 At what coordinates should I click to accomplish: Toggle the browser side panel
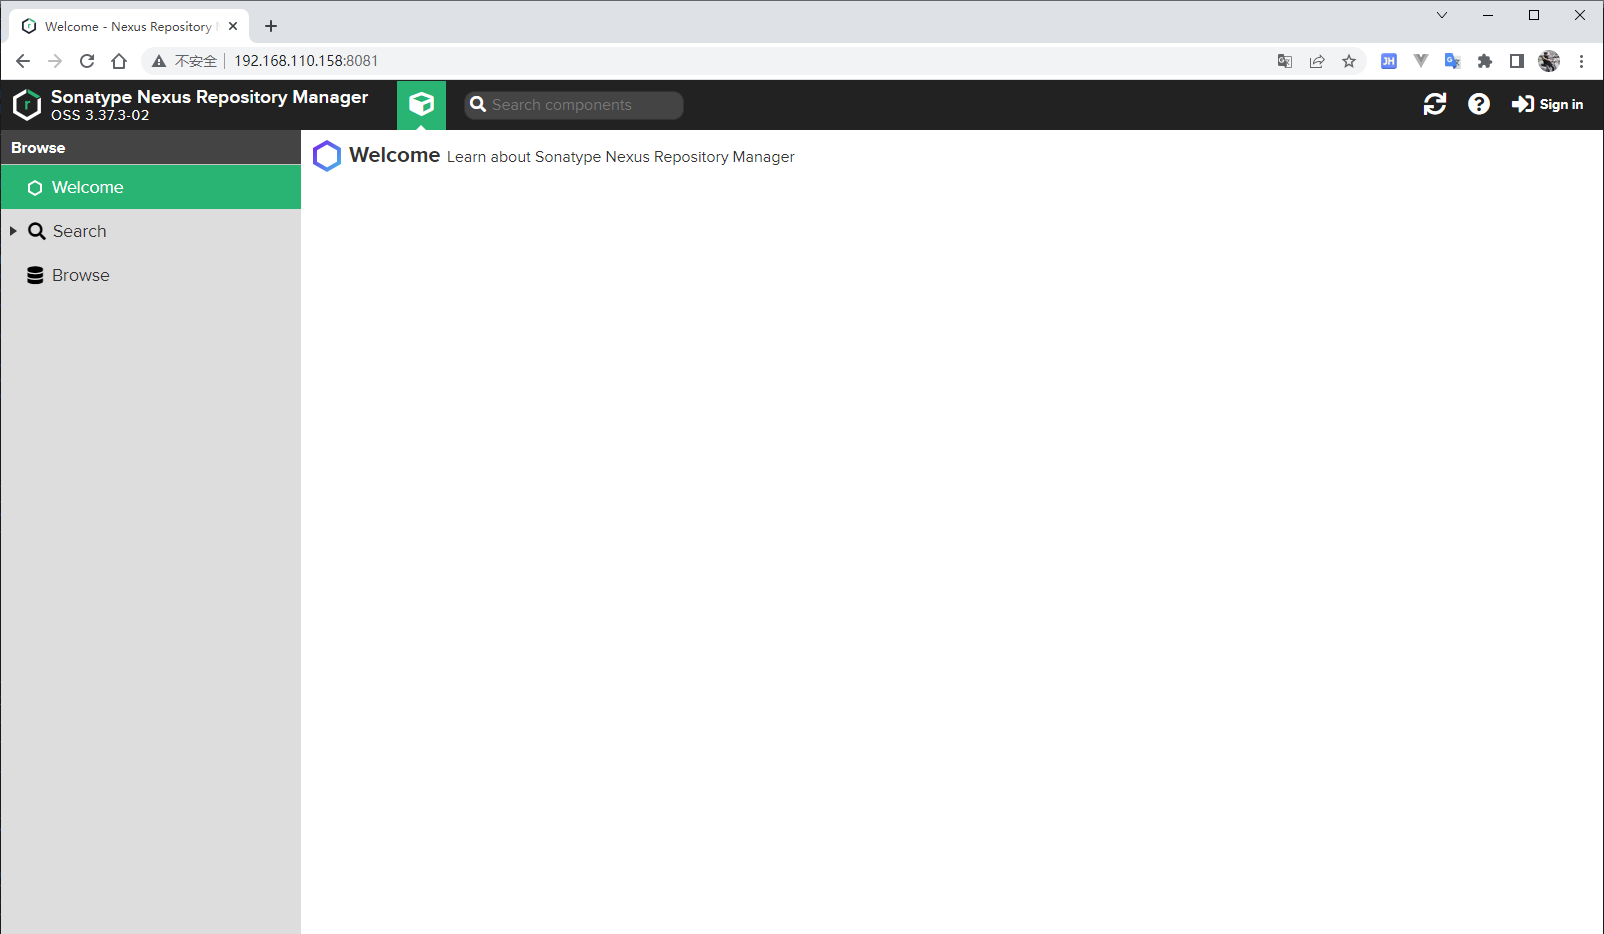[x=1517, y=61]
